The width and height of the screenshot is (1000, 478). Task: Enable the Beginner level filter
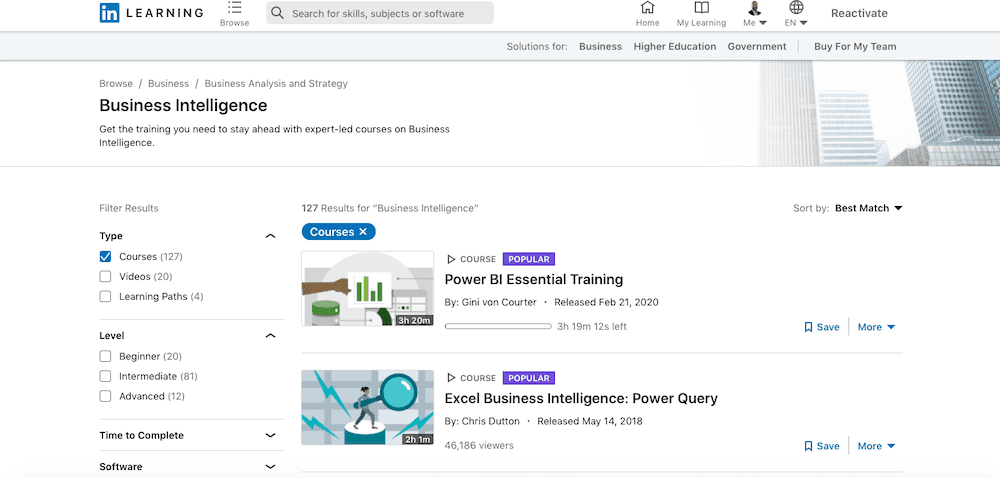105,356
